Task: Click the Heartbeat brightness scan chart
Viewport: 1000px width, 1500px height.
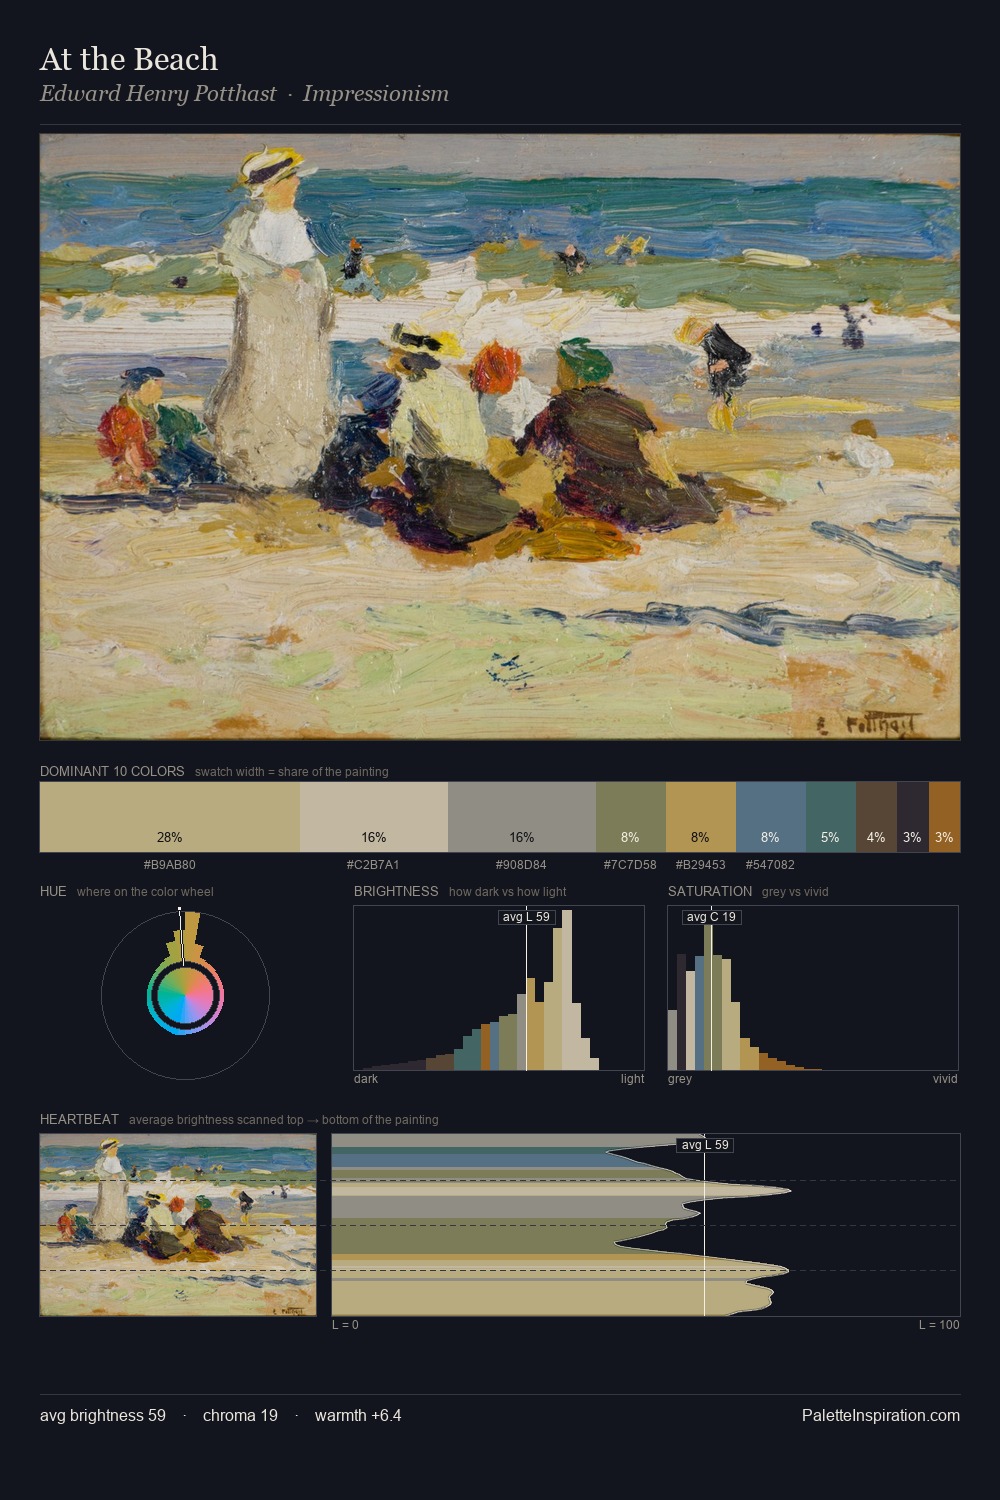Action: pyautogui.click(x=646, y=1225)
